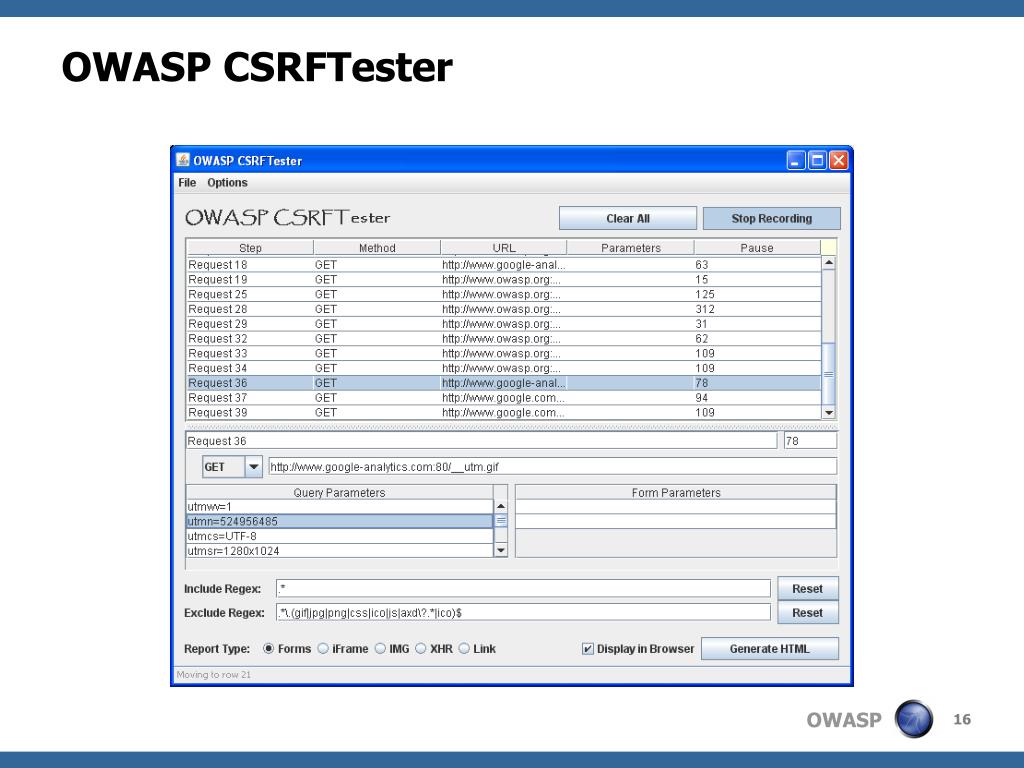
Task: Click the pause field showing 78
Action: [x=810, y=441]
